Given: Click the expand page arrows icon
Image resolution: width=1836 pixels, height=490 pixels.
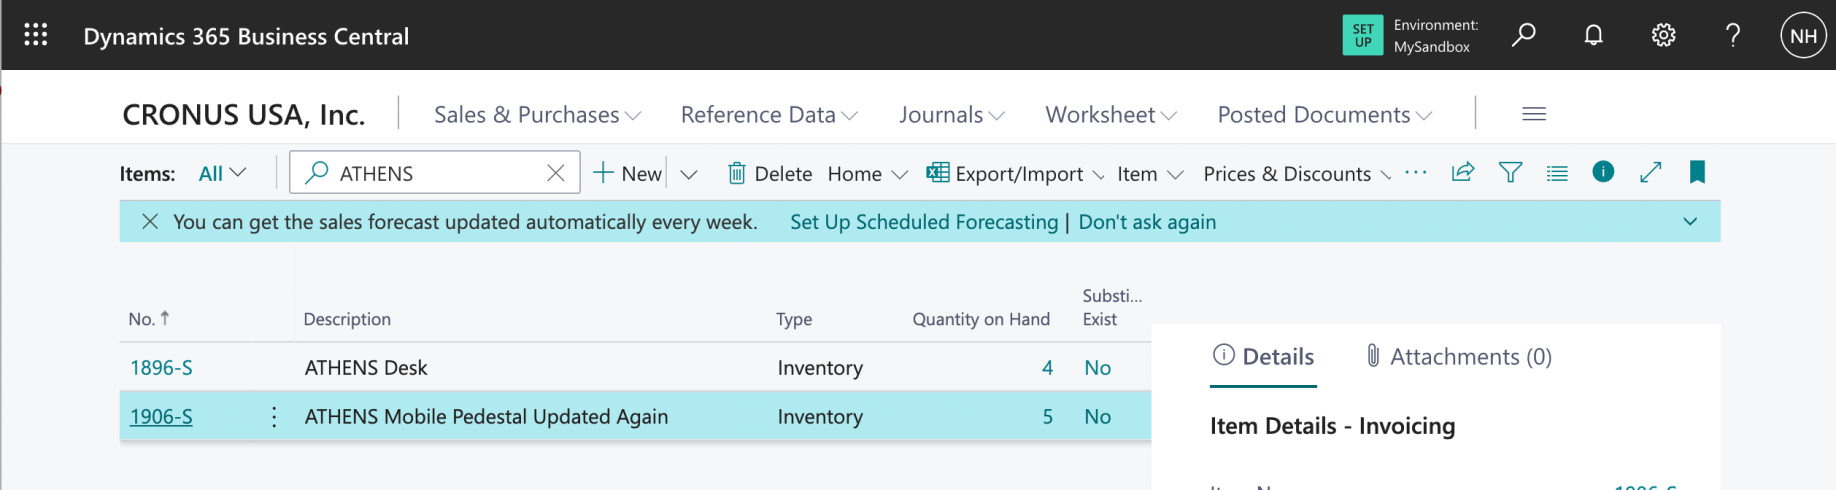Looking at the screenshot, I should 1650,172.
